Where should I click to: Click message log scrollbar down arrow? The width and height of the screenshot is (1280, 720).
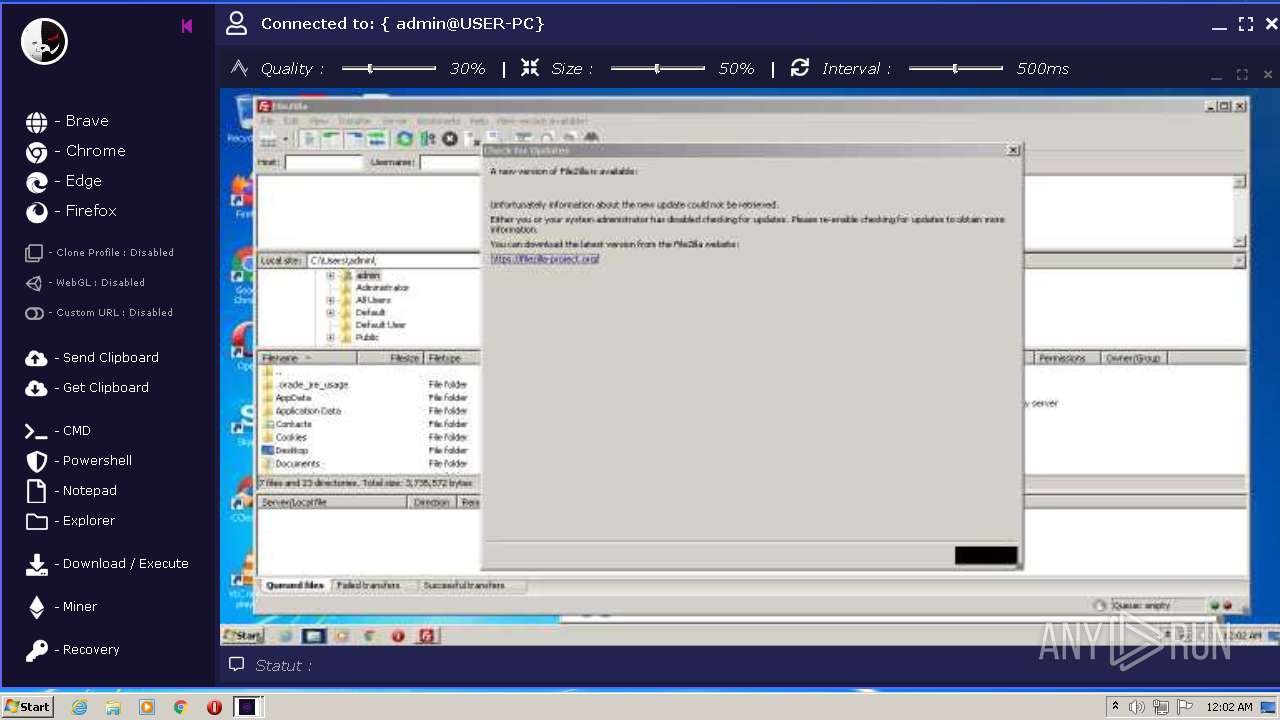(x=1239, y=241)
